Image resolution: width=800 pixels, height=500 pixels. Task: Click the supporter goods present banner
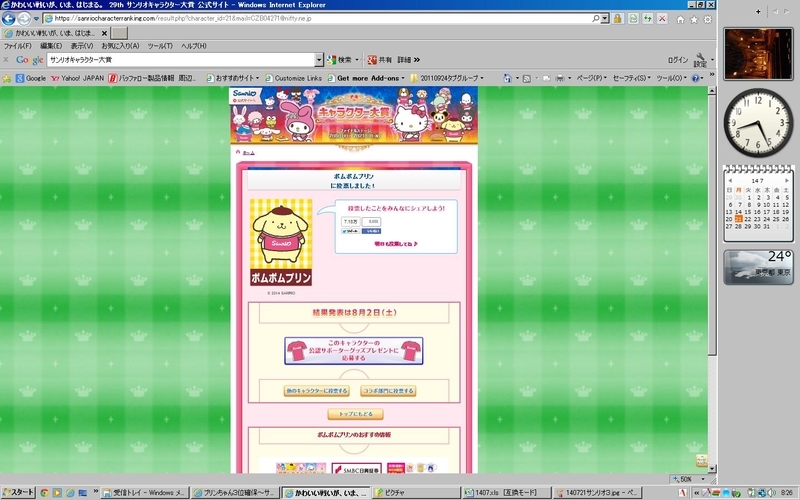pyautogui.click(x=354, y=351)
